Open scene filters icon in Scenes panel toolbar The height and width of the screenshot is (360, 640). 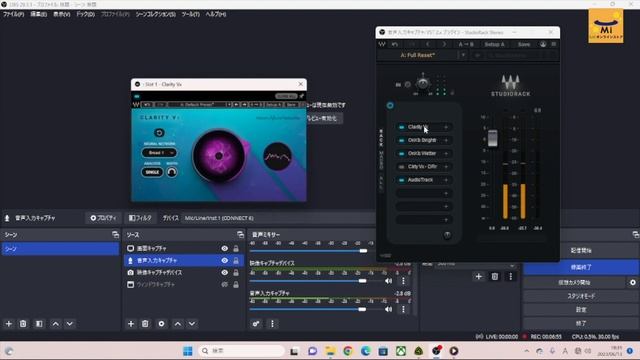click(39, 324)
